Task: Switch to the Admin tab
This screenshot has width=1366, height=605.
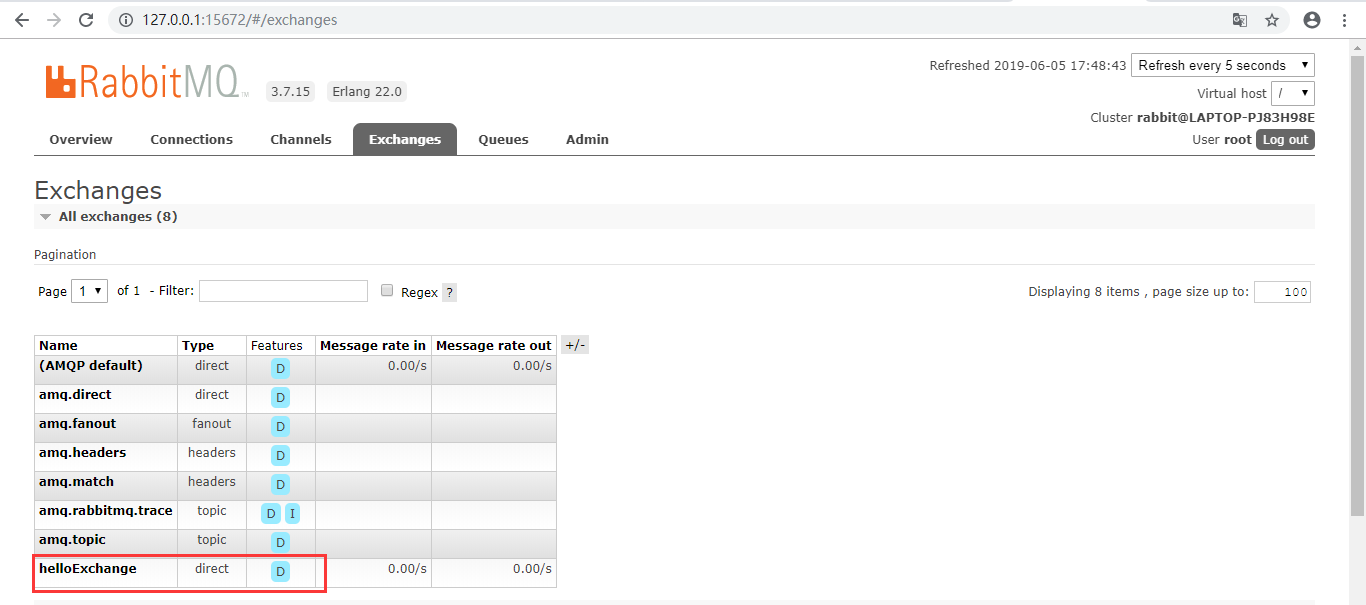Action: [587, 139]
